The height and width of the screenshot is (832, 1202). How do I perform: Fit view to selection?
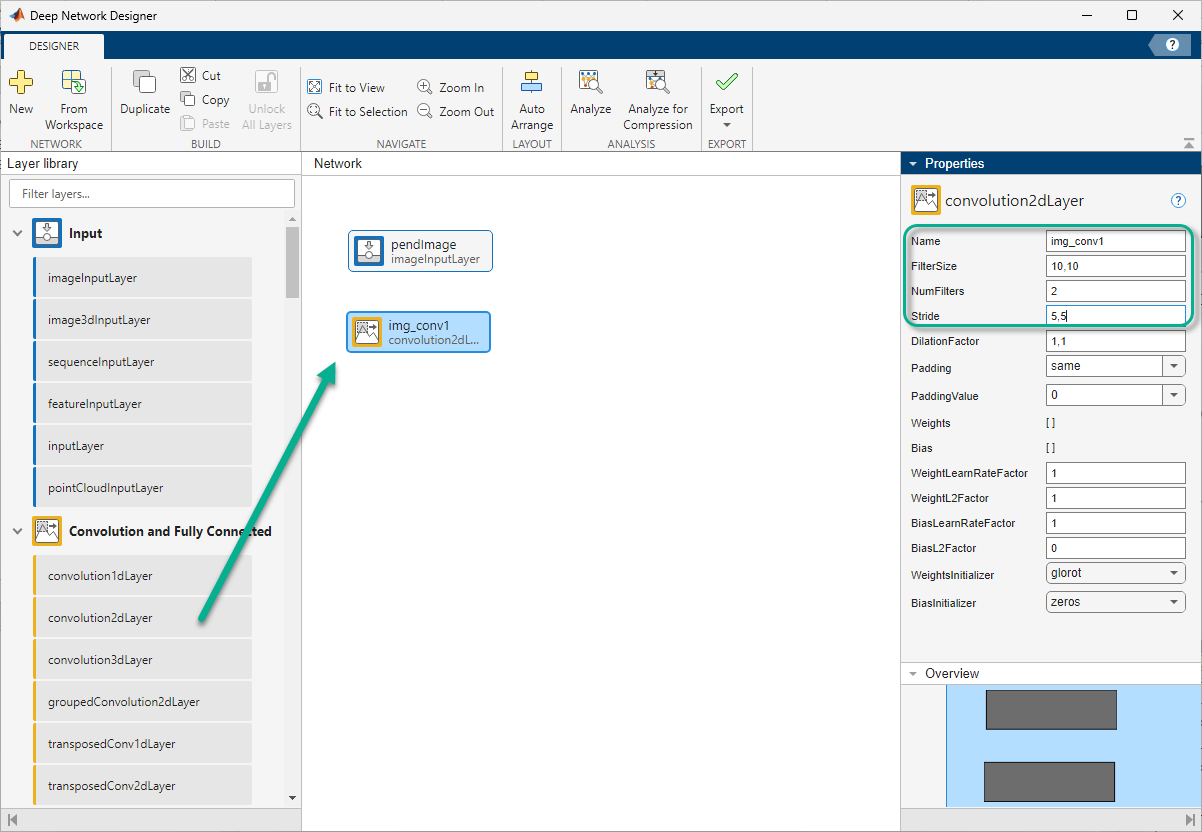click(357, 112)
